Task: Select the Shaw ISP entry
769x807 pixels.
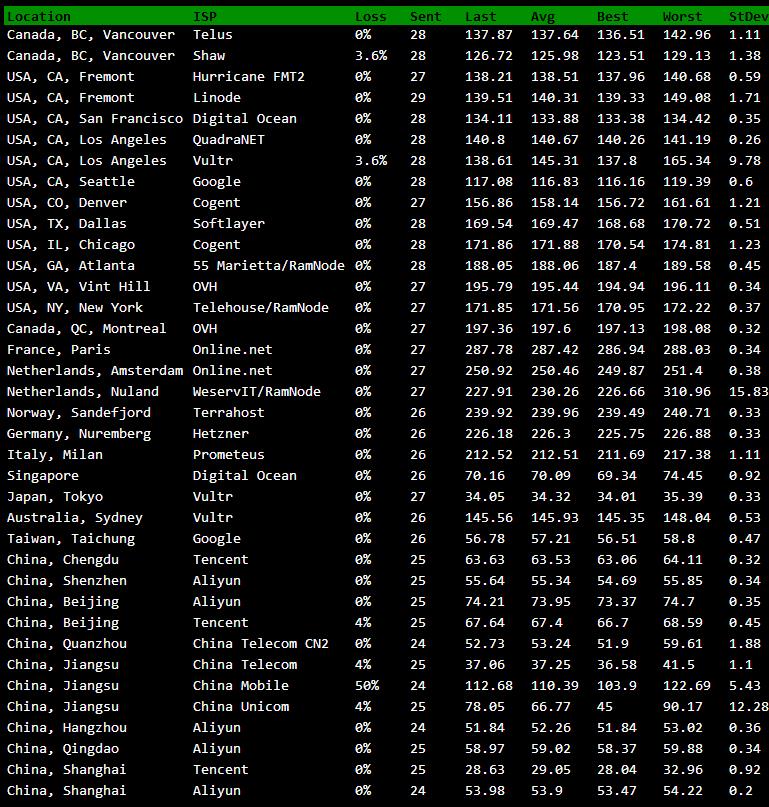Action: [209, 56]
